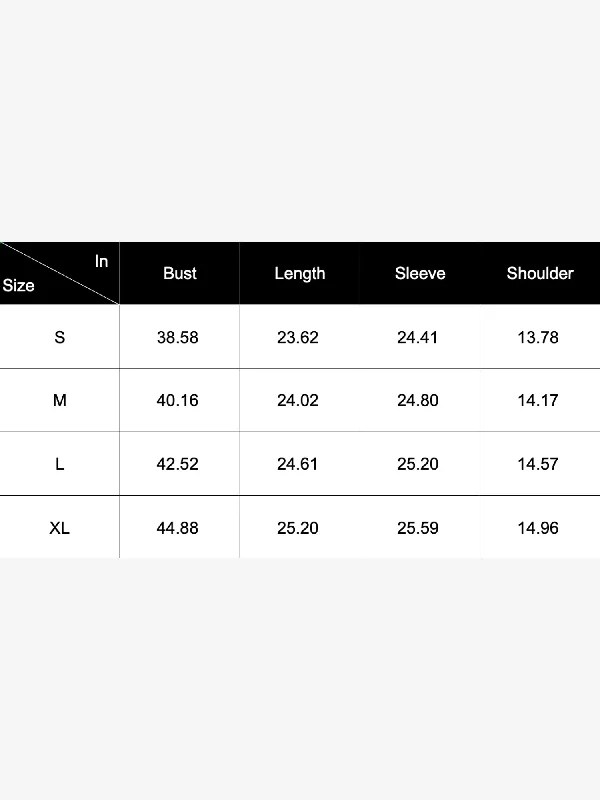Click the M sleeve value 24.80
Image resolution: width=600 pixels, height=800 pixels.
tap(418, 401)
